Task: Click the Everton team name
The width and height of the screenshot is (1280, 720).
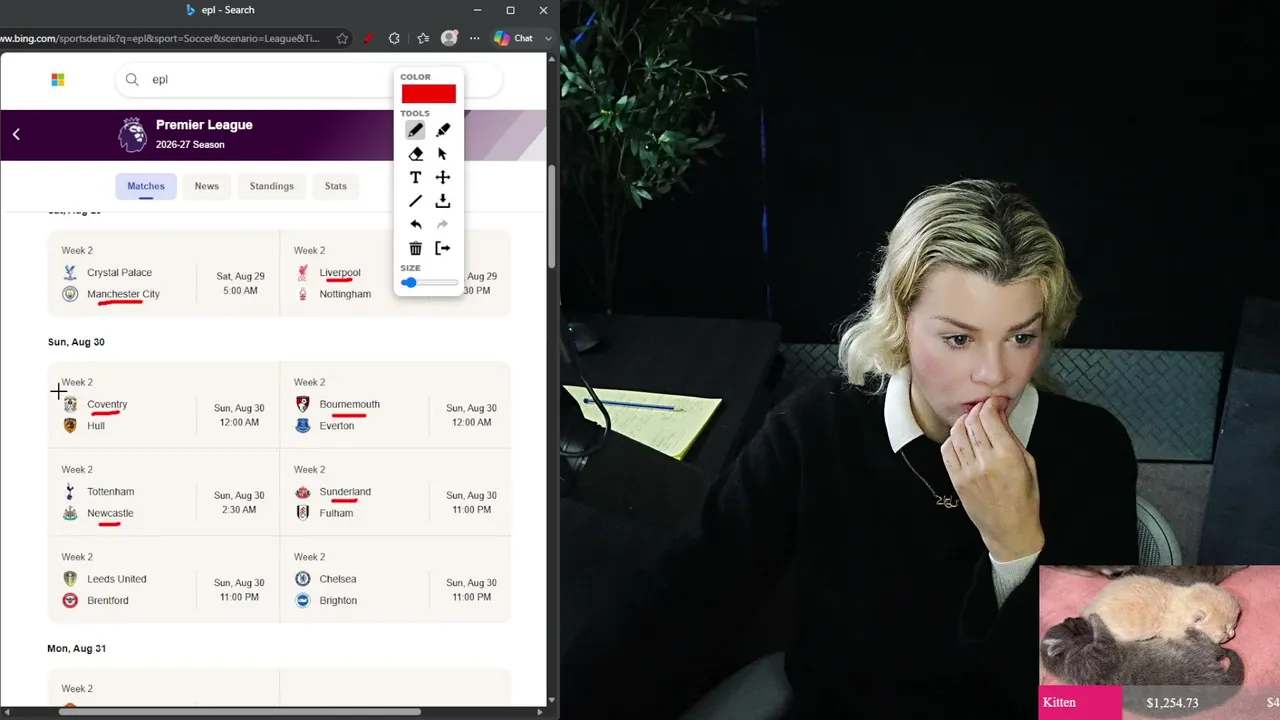Action: tap(337, 426)
